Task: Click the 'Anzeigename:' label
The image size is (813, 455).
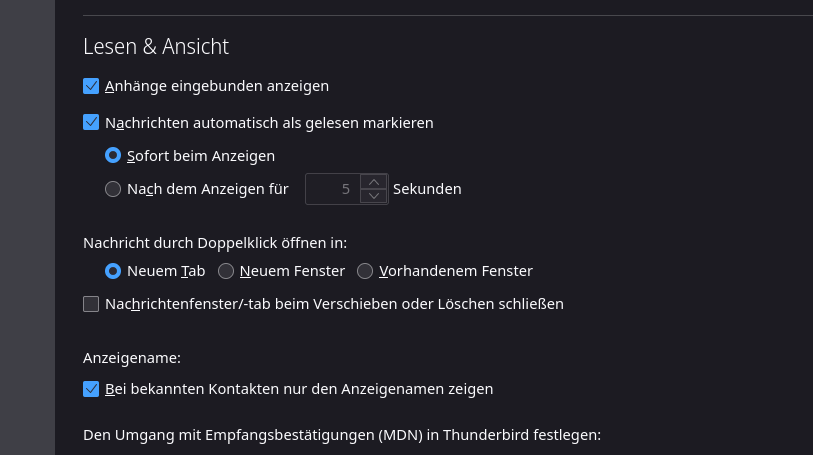Action: pos(131,356)
